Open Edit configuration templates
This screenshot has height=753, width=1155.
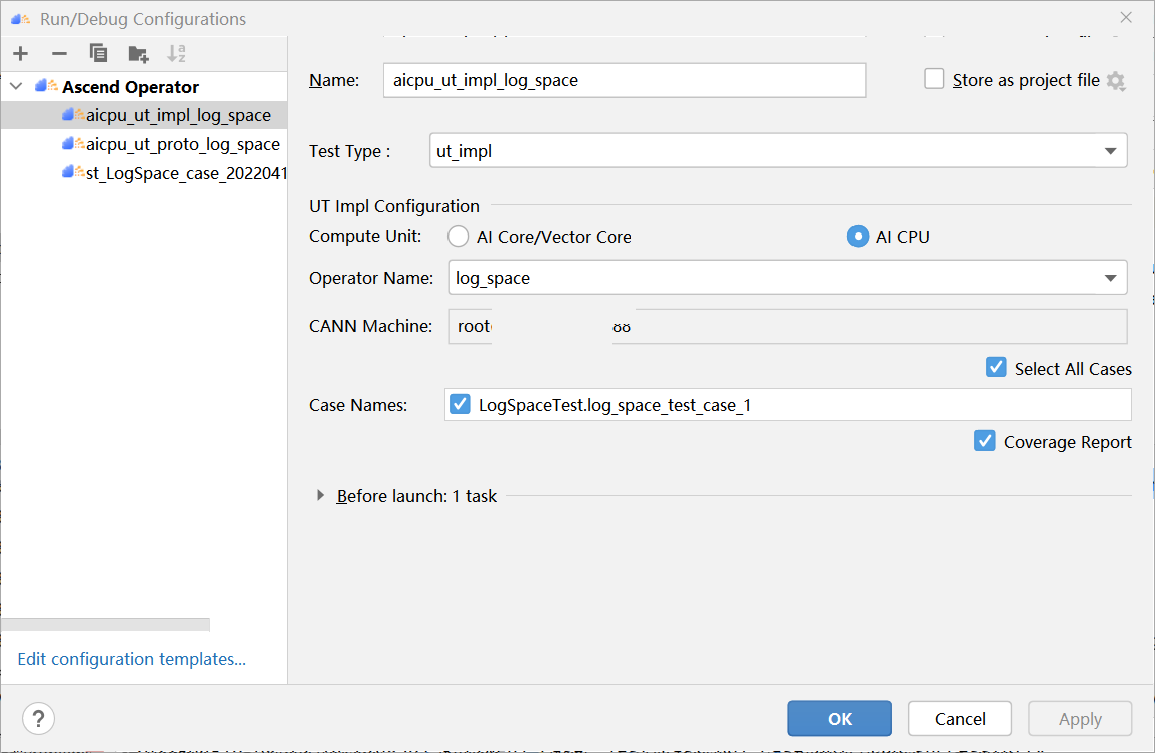pyautogui.click(x=131, y=658)
